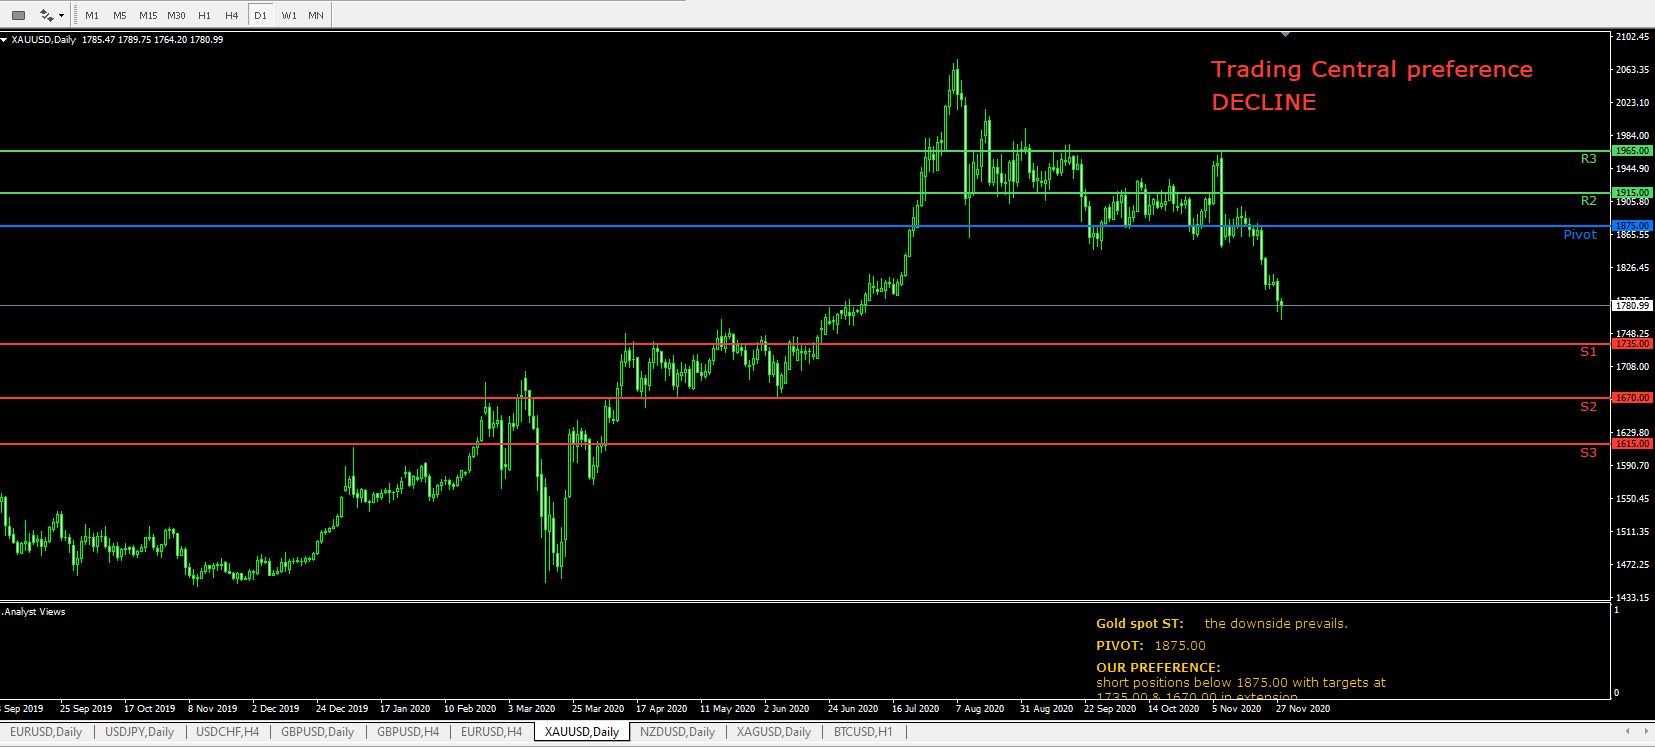Image resolution: width=1655 pixels, height=747 pixels.
Task: Click the Trading Central preference text
Action: click(1371, 70)
